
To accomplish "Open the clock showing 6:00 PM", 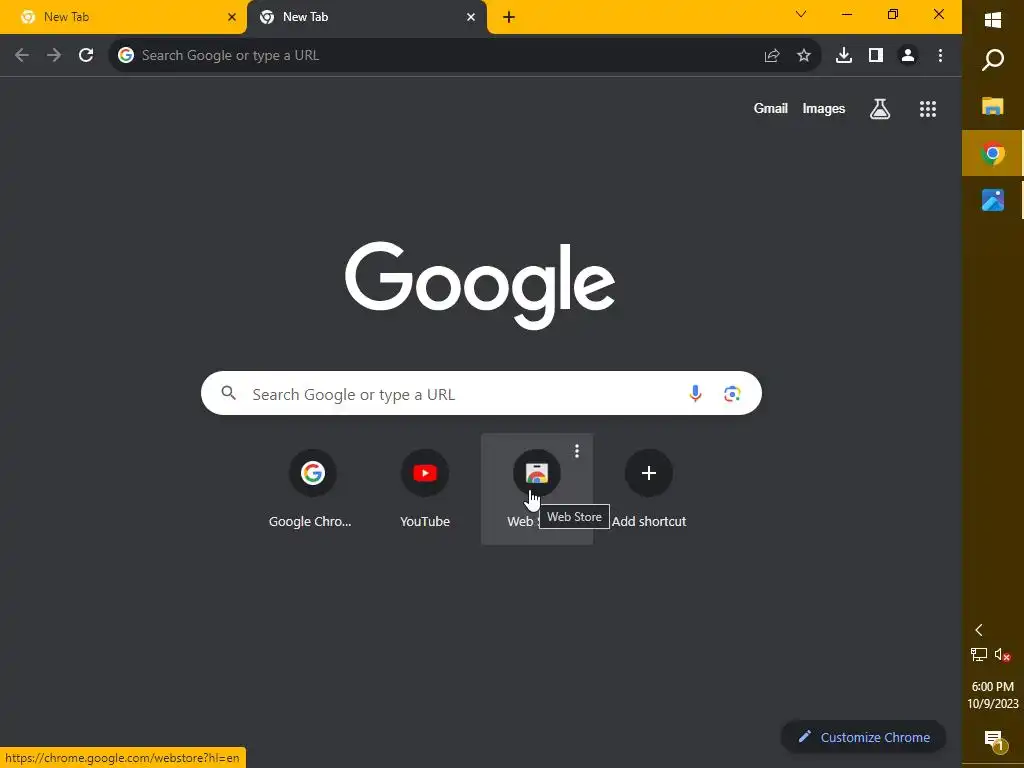I will point(993,695).
